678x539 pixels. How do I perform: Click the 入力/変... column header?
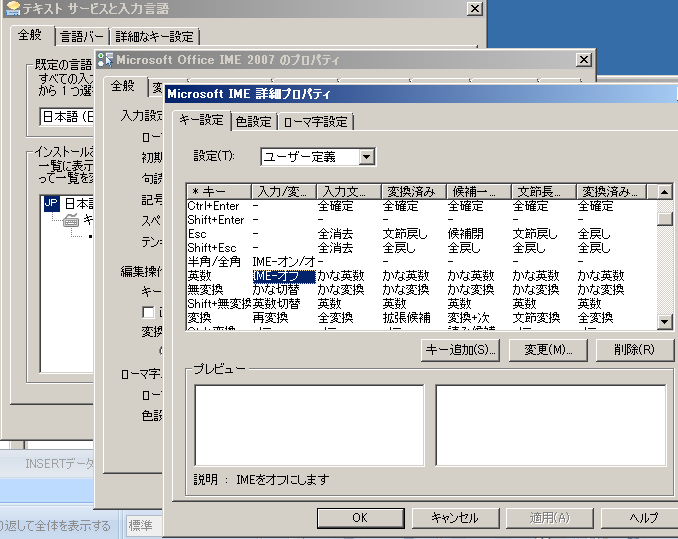pos(284,191)
